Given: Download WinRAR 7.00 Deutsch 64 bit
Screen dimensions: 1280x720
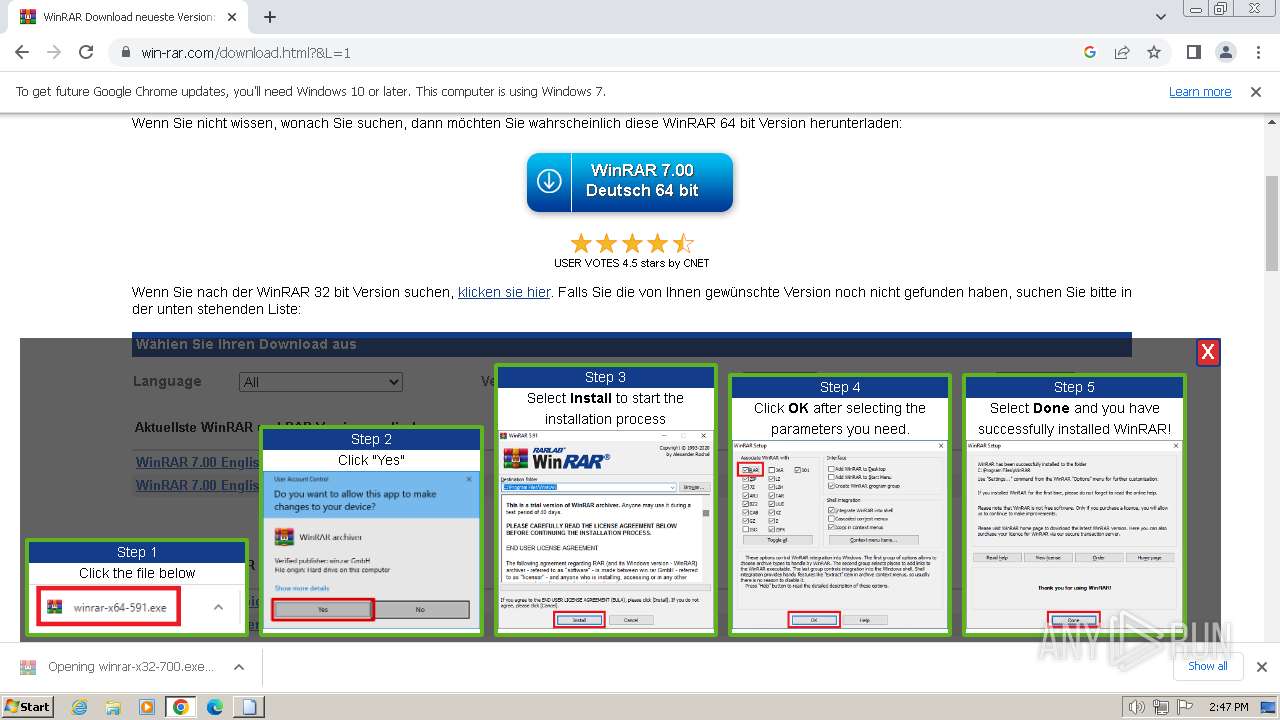Looking at the screenshot, I should pos(630,181).
